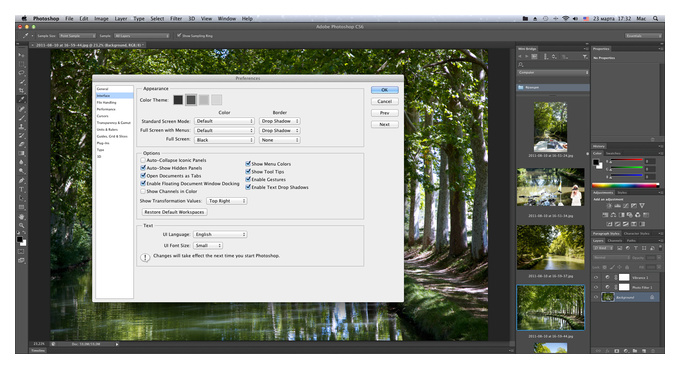The image size is (680, 369).
Task: Choose the darkest Color Theme swatch
Action: click(178, 100)
